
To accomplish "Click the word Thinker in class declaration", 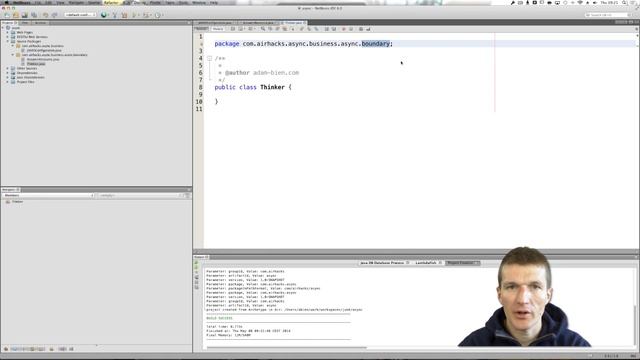I will (x=272, y=87).
